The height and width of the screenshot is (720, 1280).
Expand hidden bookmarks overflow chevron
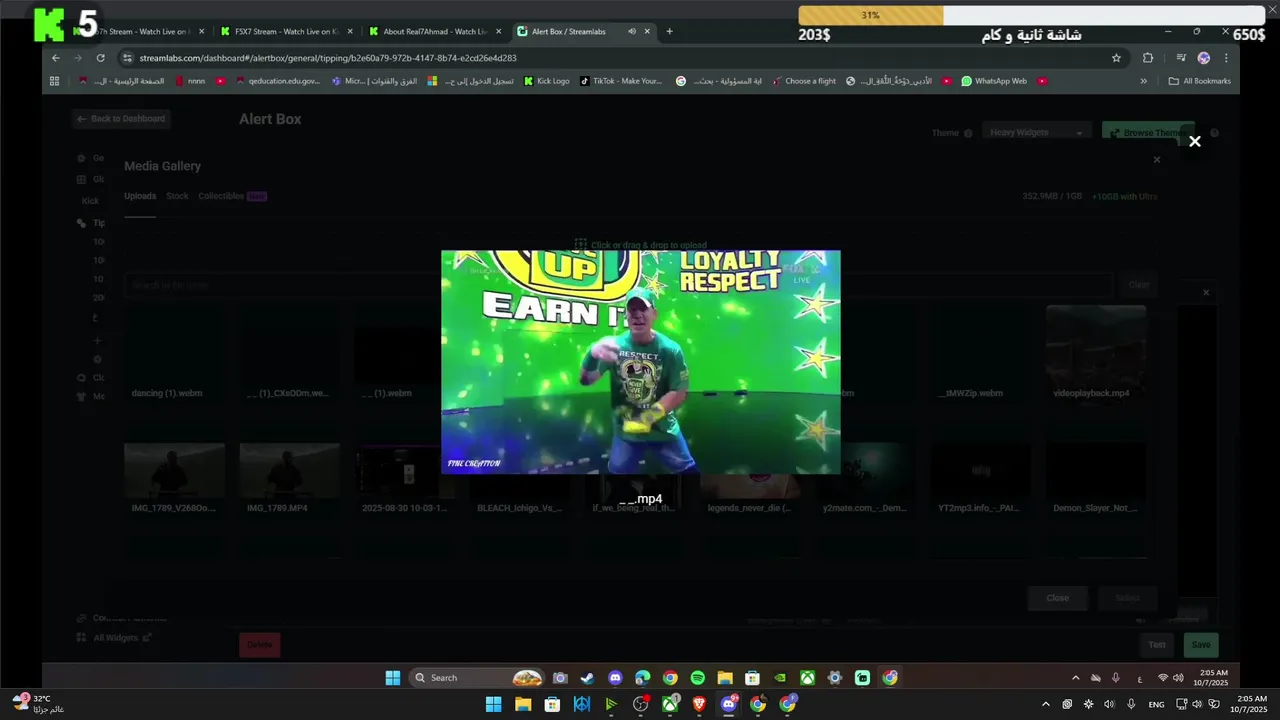1143,81
